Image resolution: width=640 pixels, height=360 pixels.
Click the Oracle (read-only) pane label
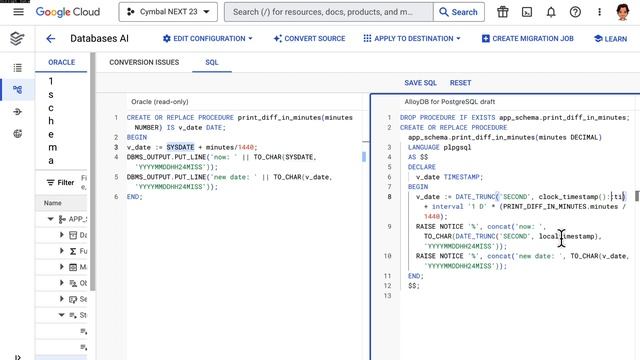(160, 102)
